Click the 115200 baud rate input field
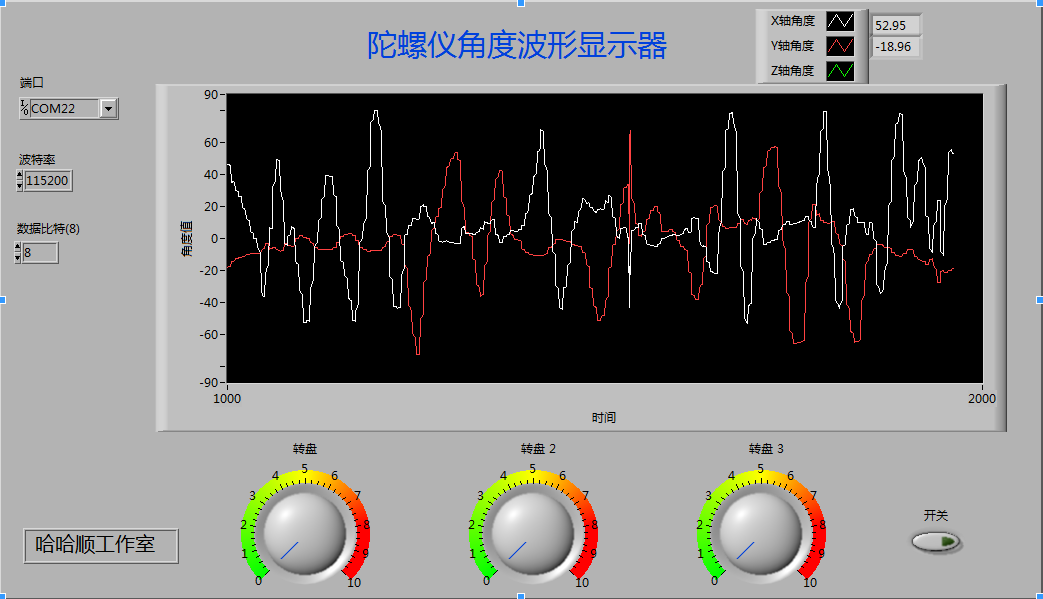 coord(48,181)
